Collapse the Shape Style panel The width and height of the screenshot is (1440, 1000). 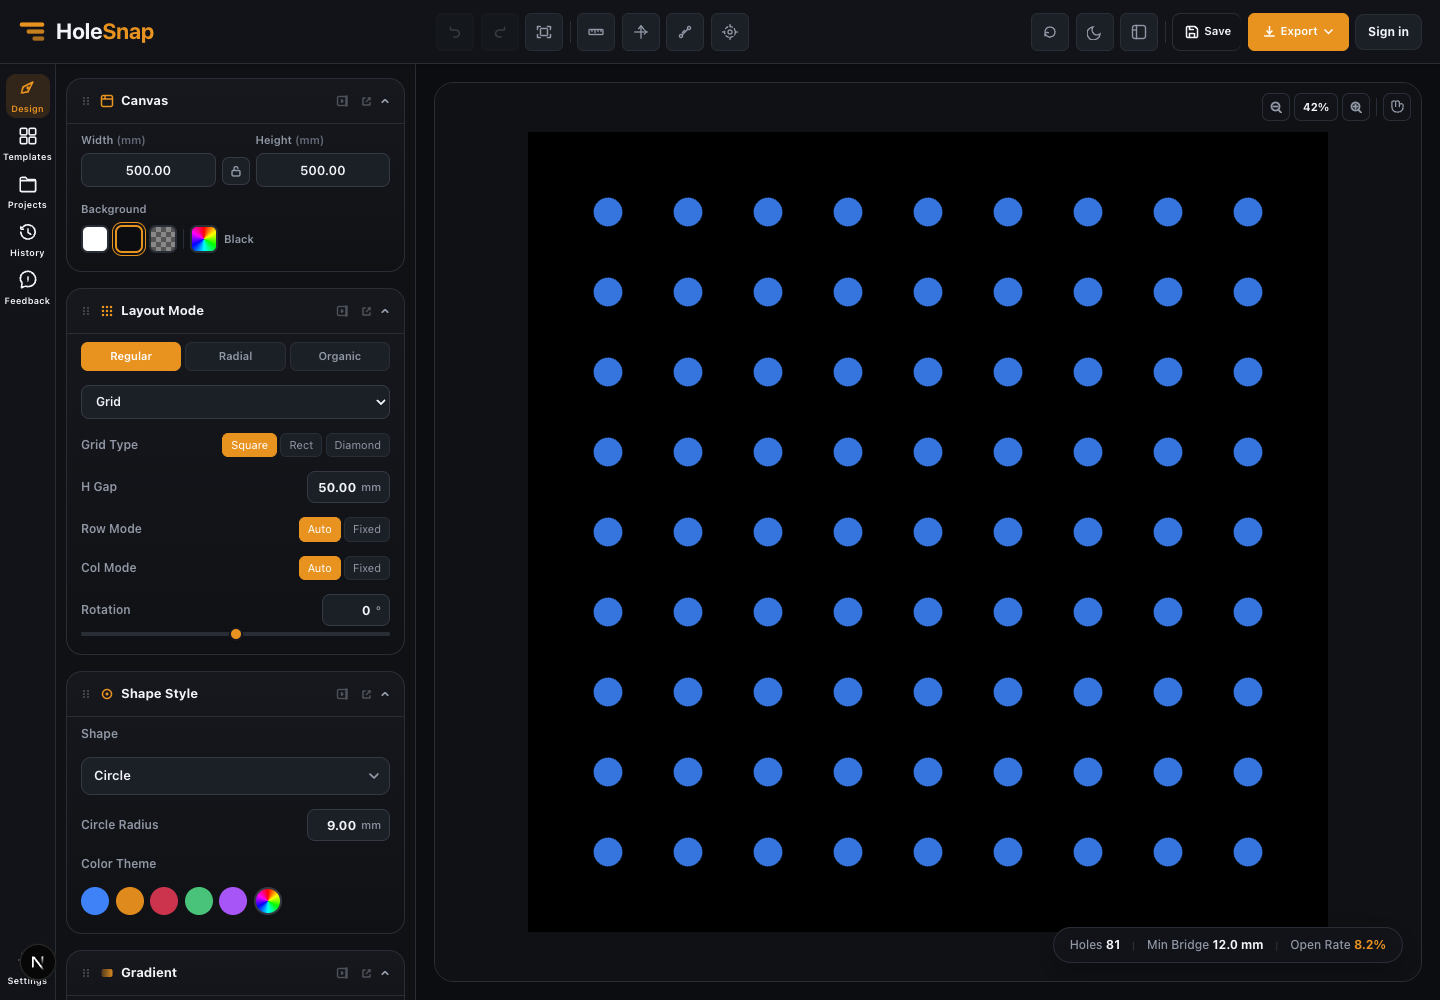[385, 694]
